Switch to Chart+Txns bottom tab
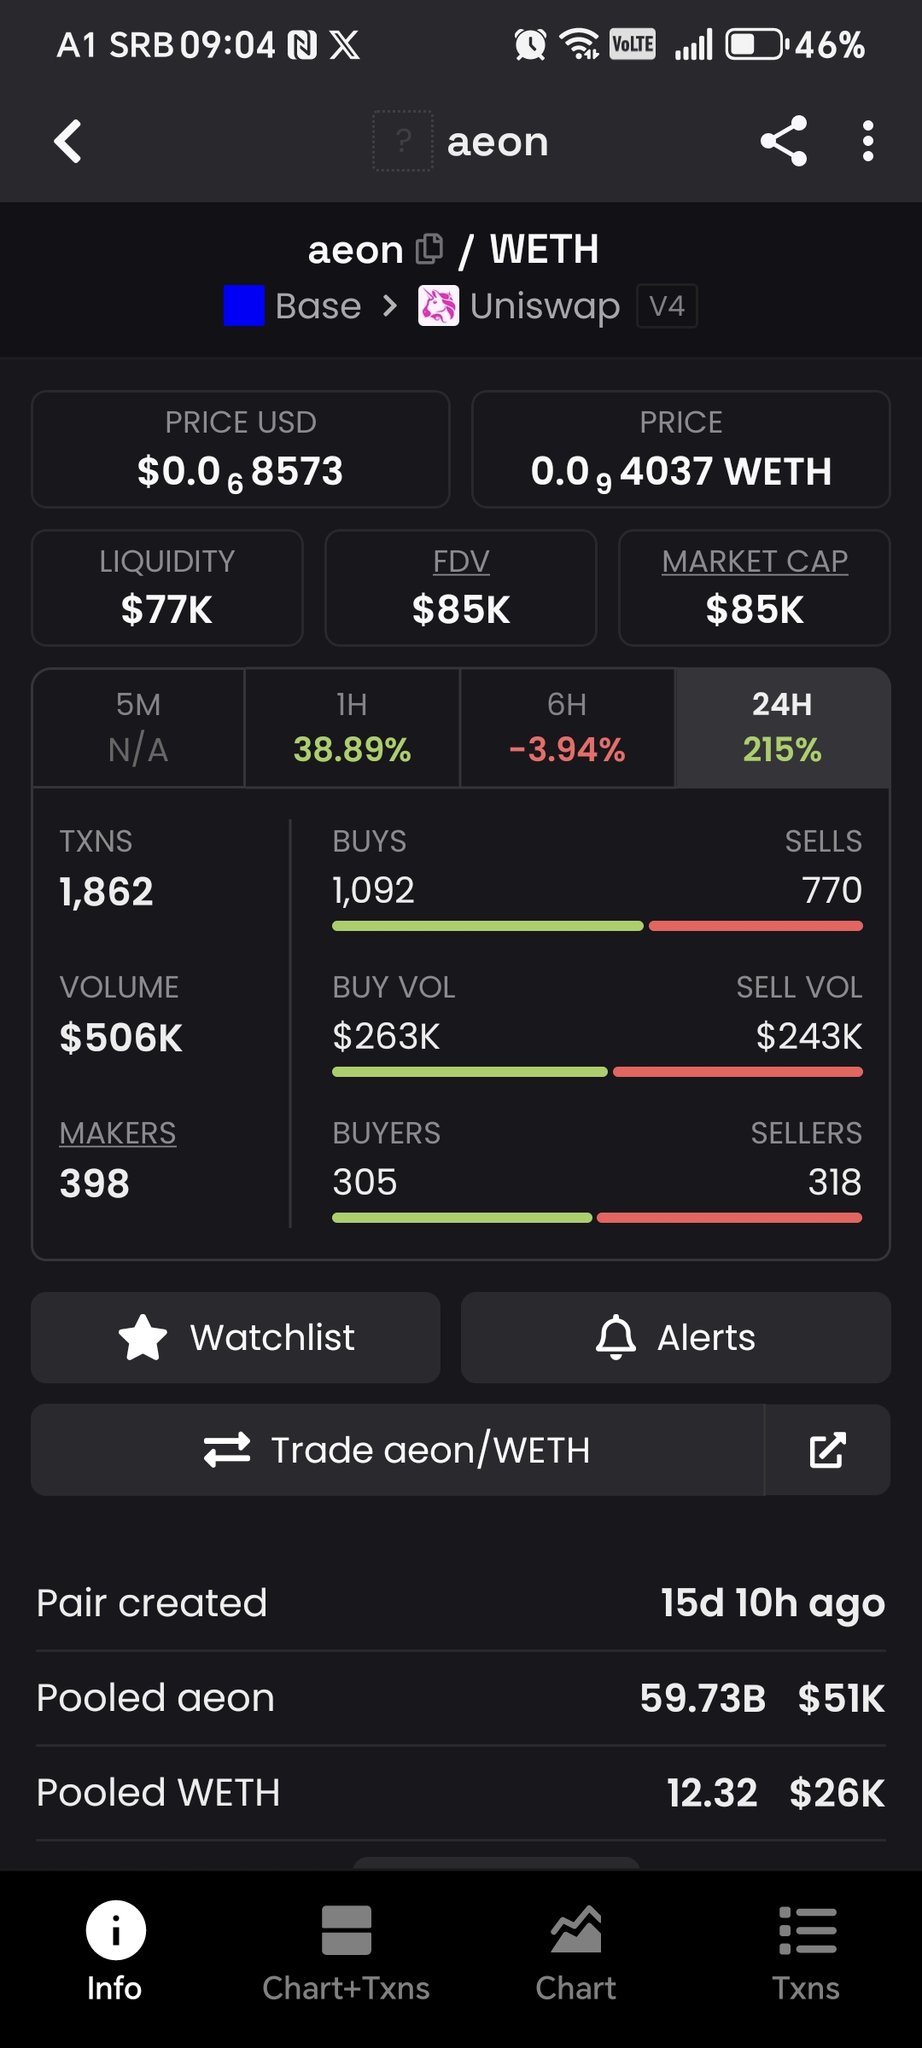The height and width of the screenshot is (2048, 922). tap(346, 1953)
